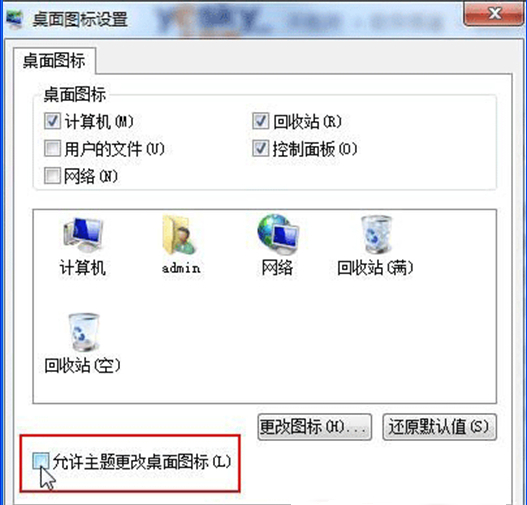Enable the 网络(N) checkbox
This screenshot has height=505, width=527.
coord(52,176)
